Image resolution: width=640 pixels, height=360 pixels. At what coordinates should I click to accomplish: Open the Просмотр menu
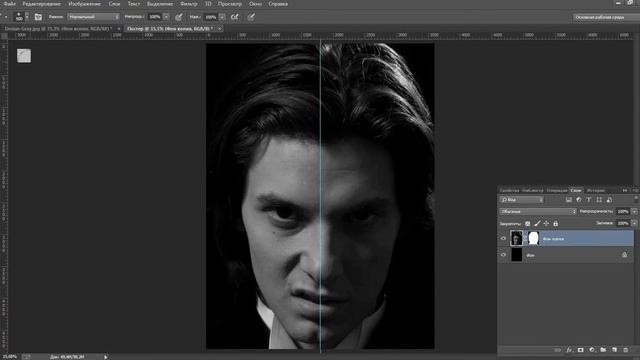tap(230, 4)
